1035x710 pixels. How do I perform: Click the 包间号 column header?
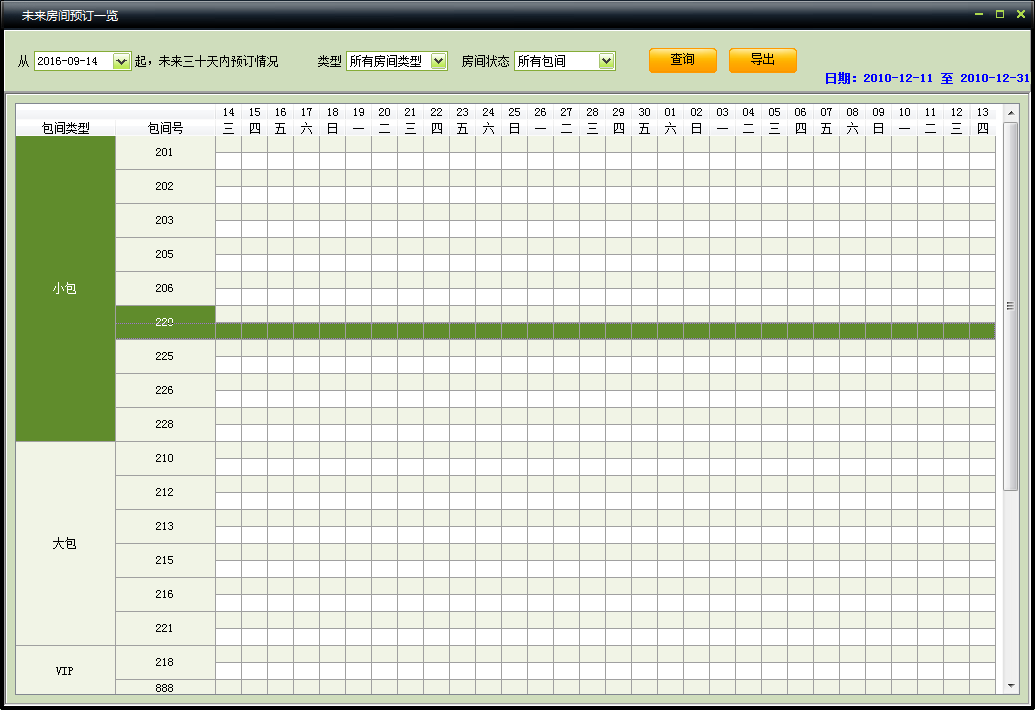pyautogui.click(x=165, y=128)
